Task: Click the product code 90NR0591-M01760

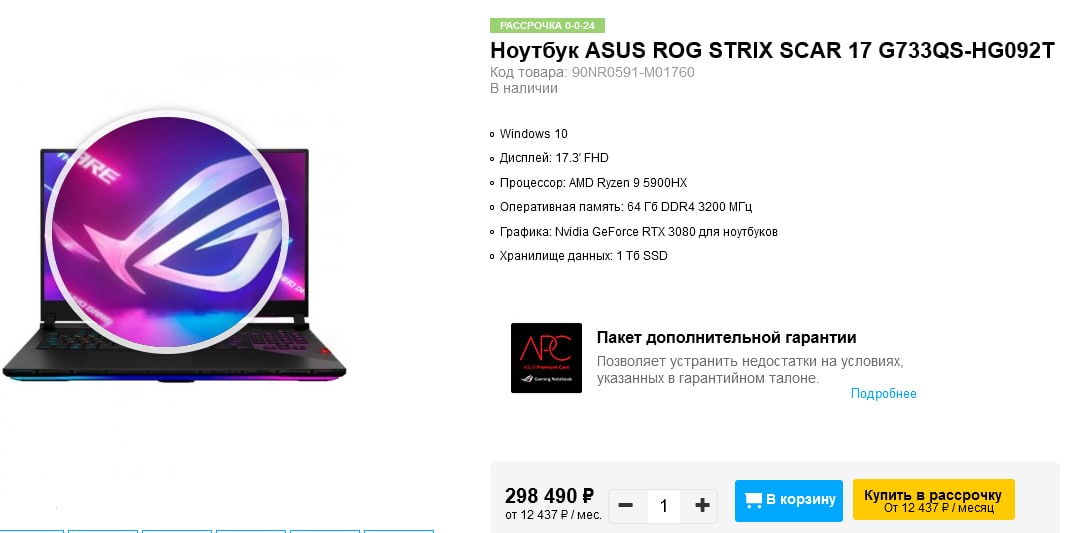Action: pos(633,72)
